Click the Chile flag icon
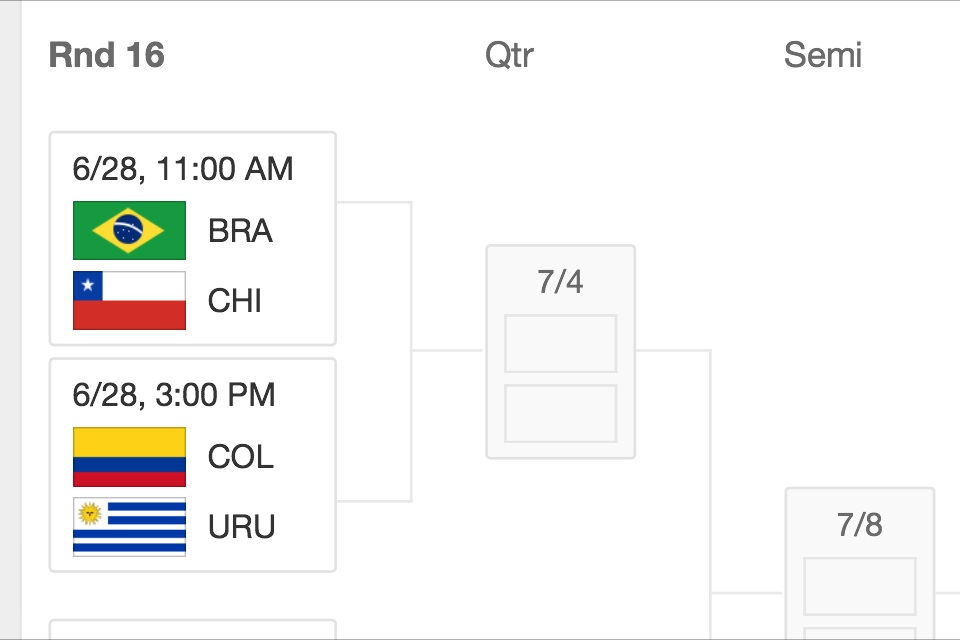The height and width of the screenshot is (640, 960). [x=129, y=300]
